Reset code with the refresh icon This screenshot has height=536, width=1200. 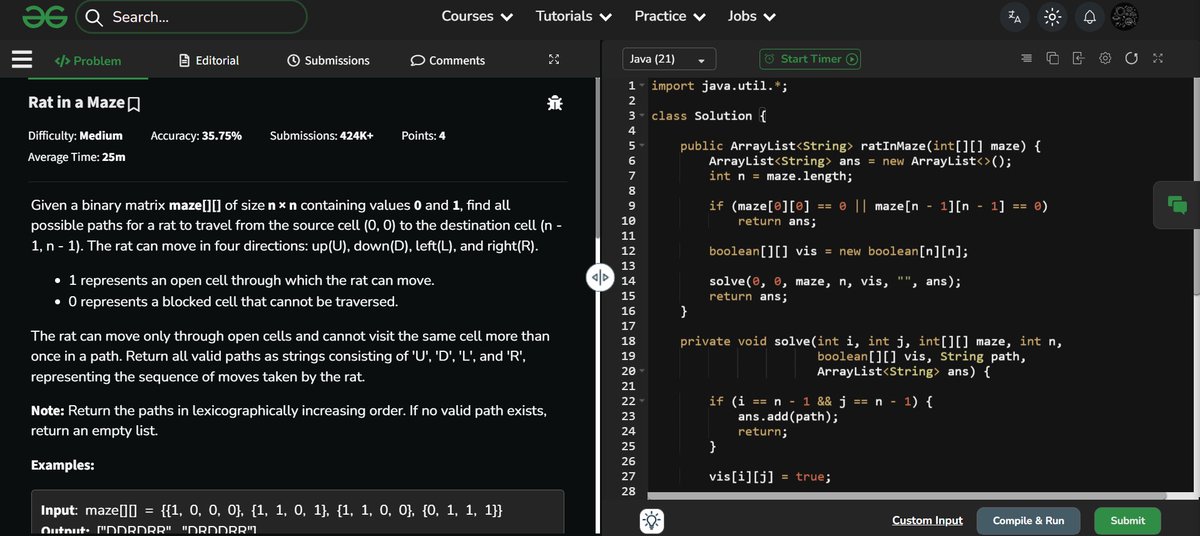click(x=1131, y=59)
